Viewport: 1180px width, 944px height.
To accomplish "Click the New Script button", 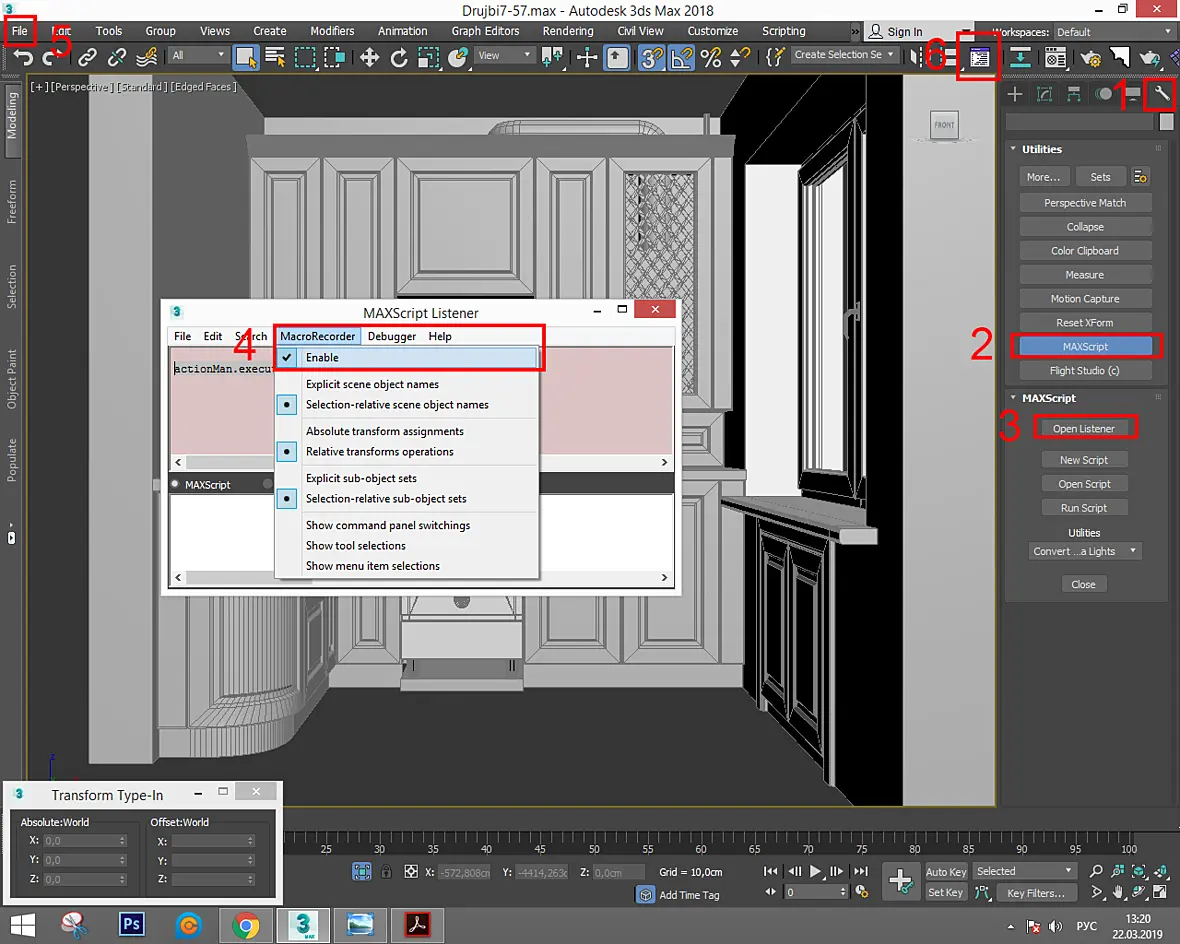I will point(1084,460).
